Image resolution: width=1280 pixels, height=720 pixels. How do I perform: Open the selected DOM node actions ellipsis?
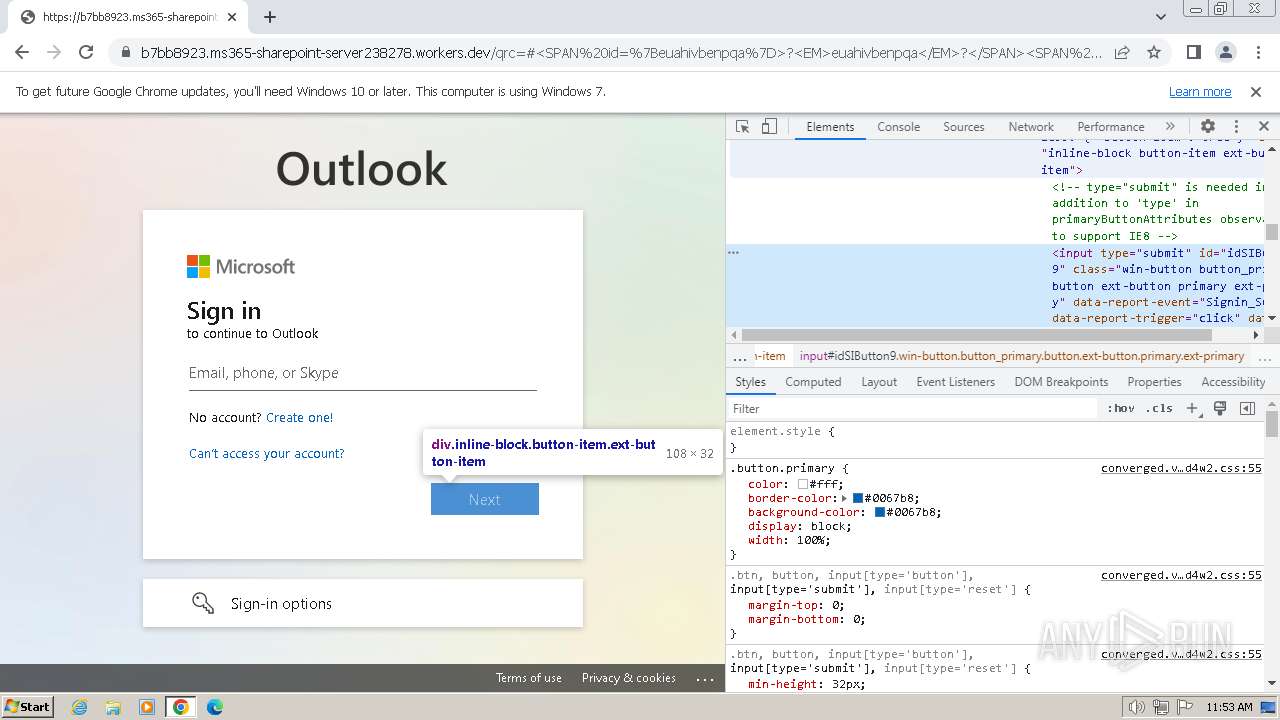(733, 253)
